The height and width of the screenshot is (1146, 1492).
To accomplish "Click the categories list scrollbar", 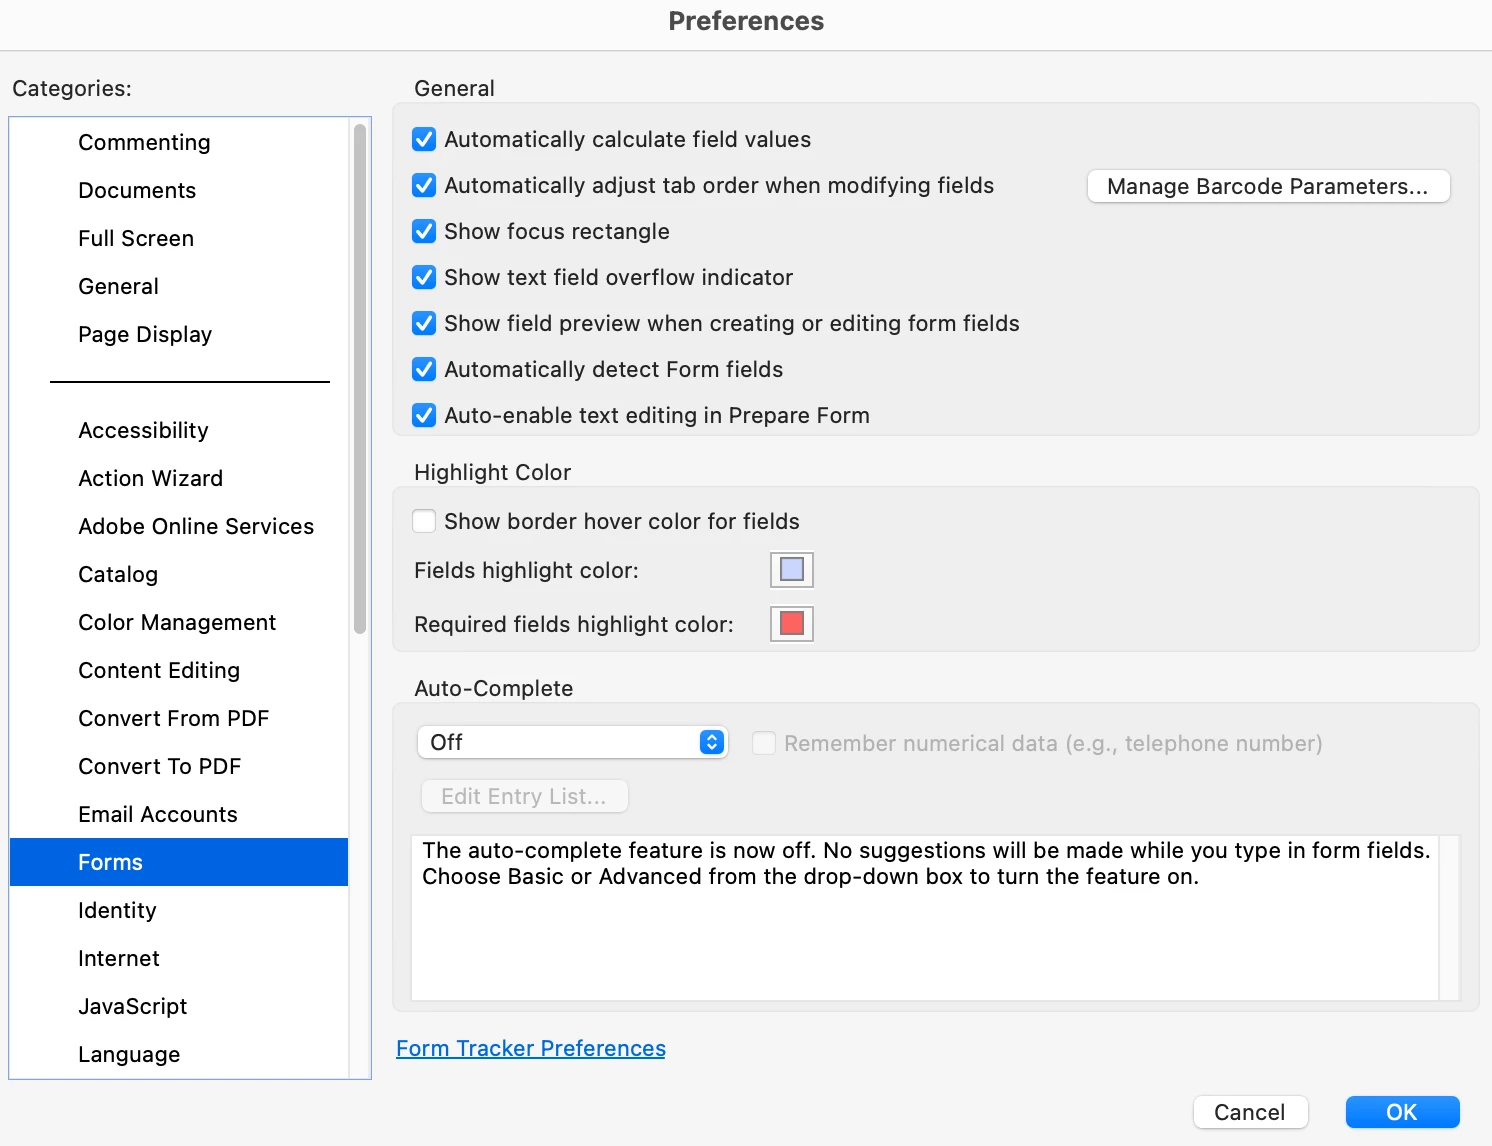I will (360, 378).
